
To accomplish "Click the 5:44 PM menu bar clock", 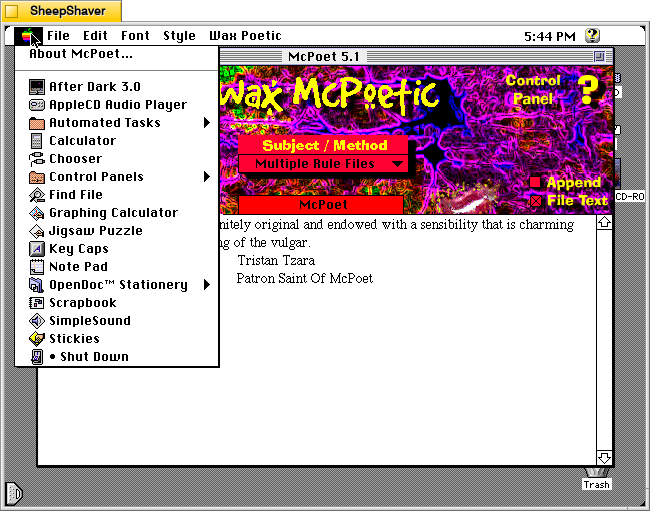I will [550, 36].
